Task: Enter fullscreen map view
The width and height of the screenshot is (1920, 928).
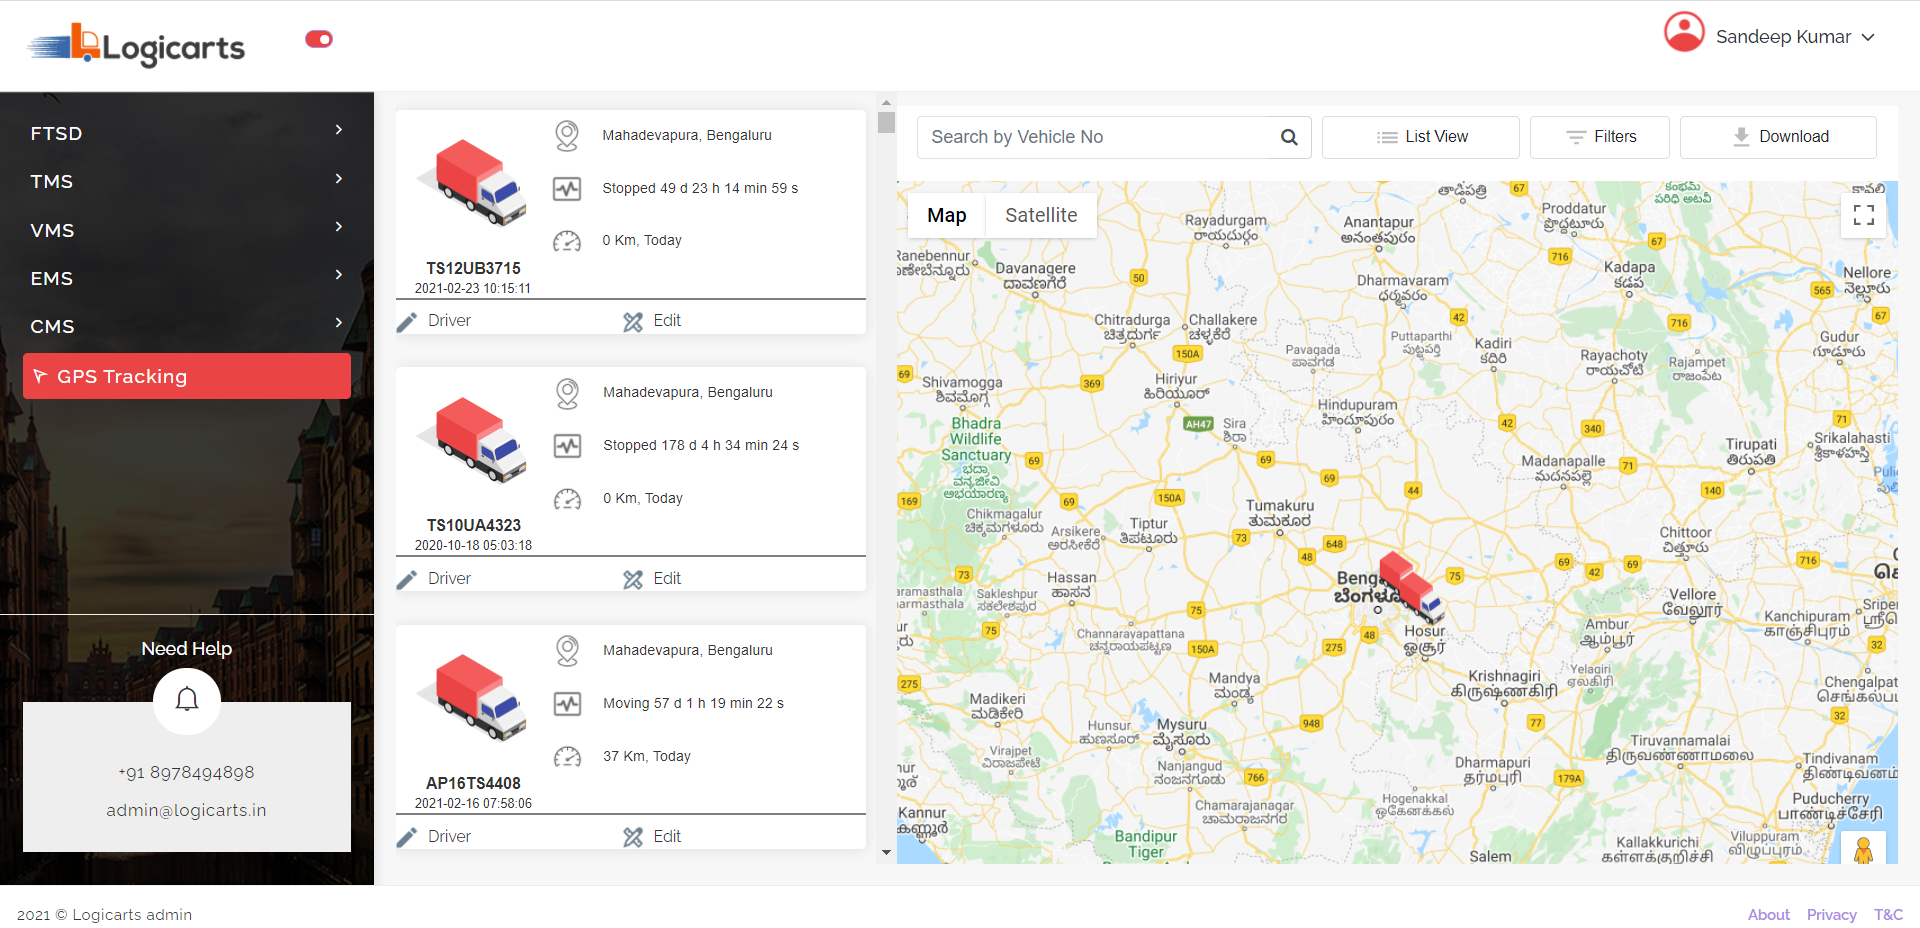Action: 1863,215
